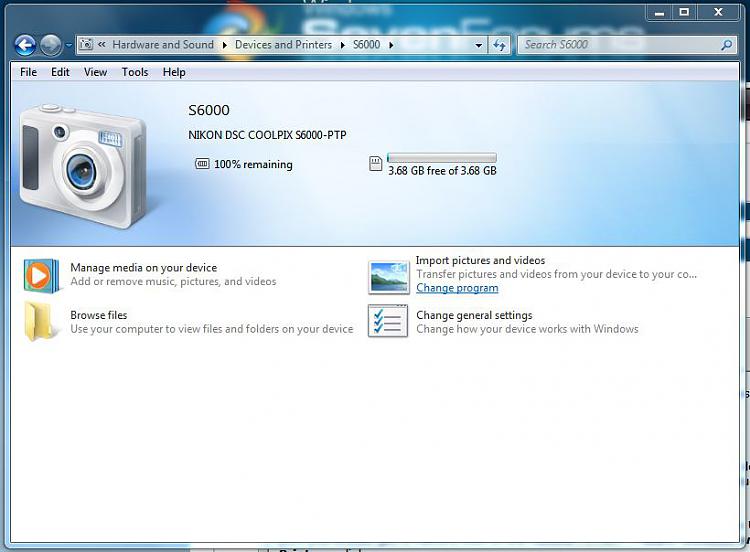Image resolution: width=750 pixels, height=552 pixels.
Task: Open the recent pages dropdown beside the navigation arrows
Action: (x=68, y=45)
